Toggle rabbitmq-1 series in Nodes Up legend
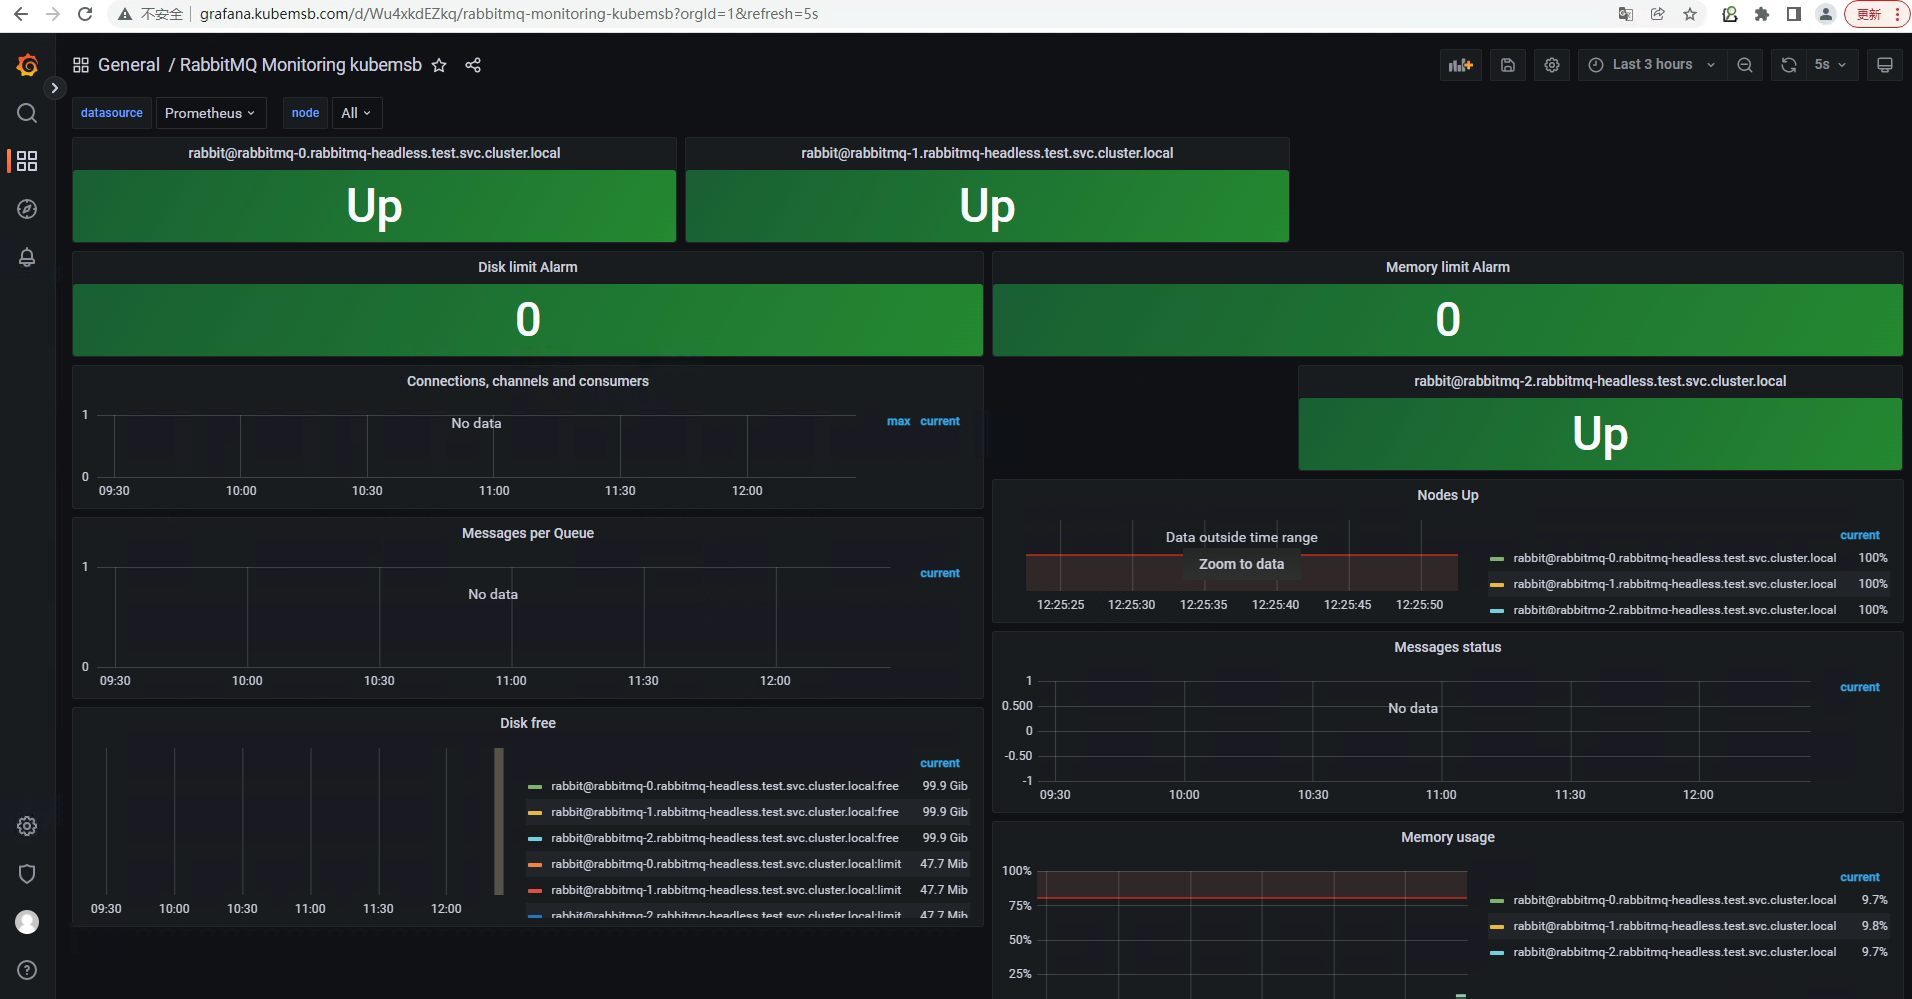The width and height of the screenshot is (1912, 999). [1675, 584]
